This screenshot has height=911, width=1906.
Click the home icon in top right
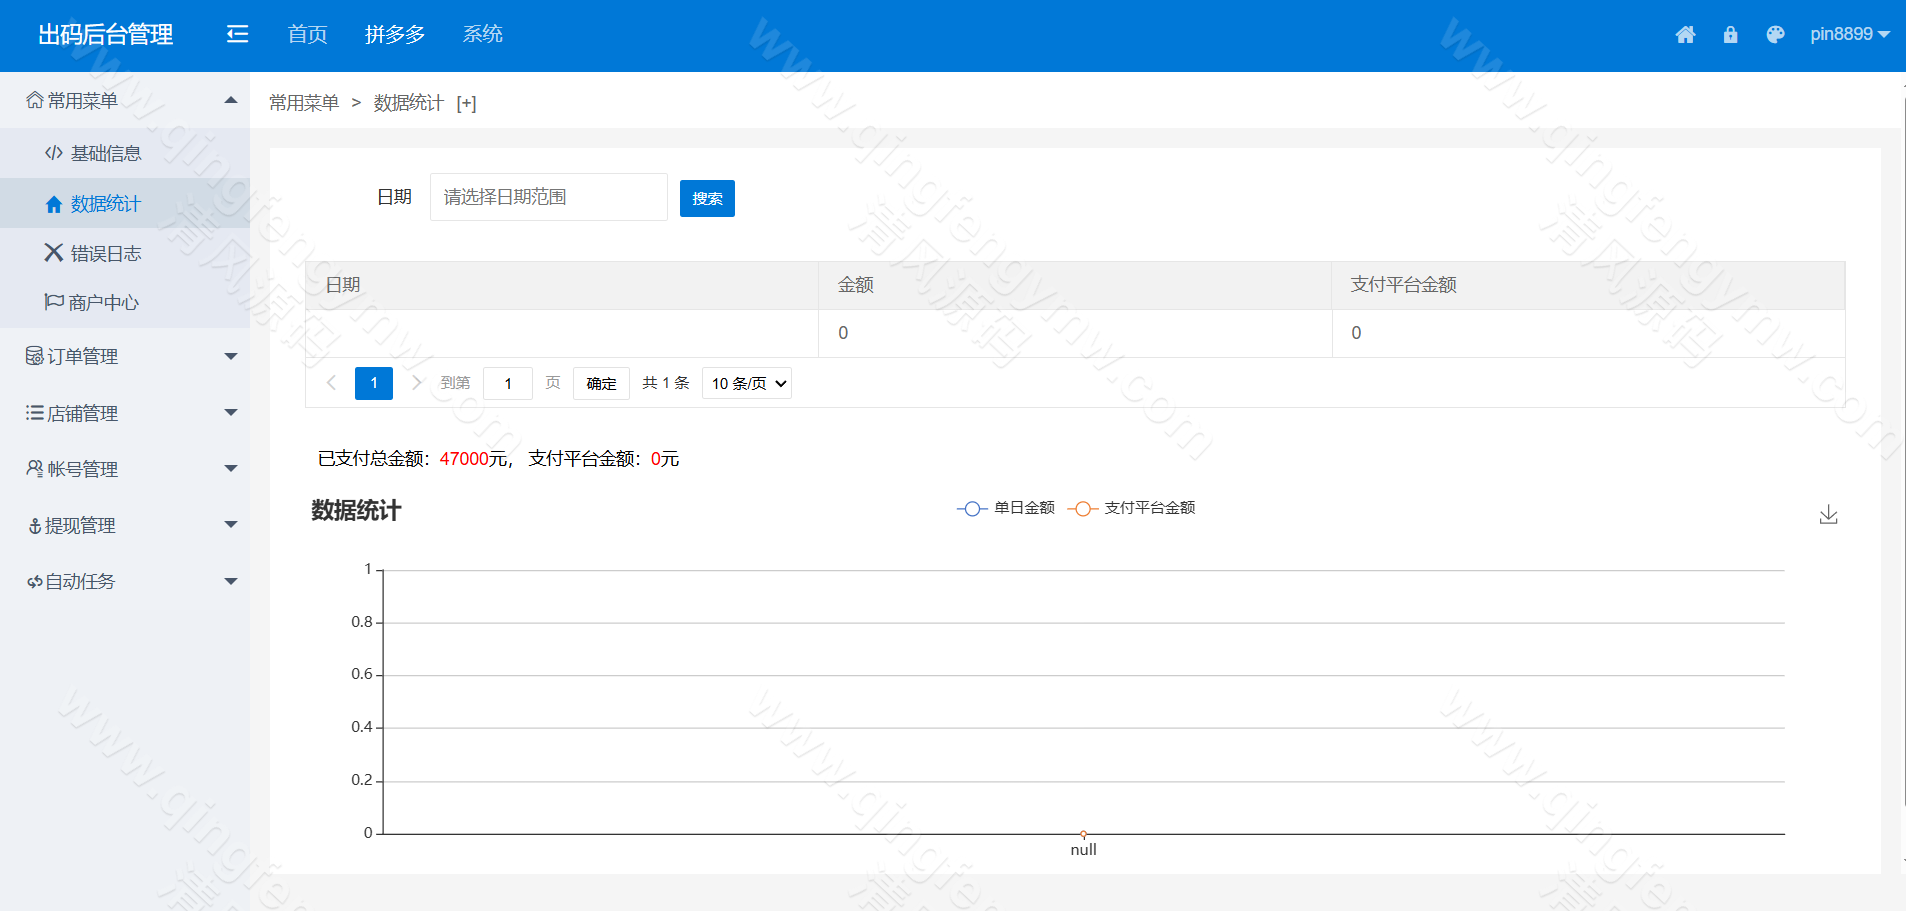[1685, 35]
